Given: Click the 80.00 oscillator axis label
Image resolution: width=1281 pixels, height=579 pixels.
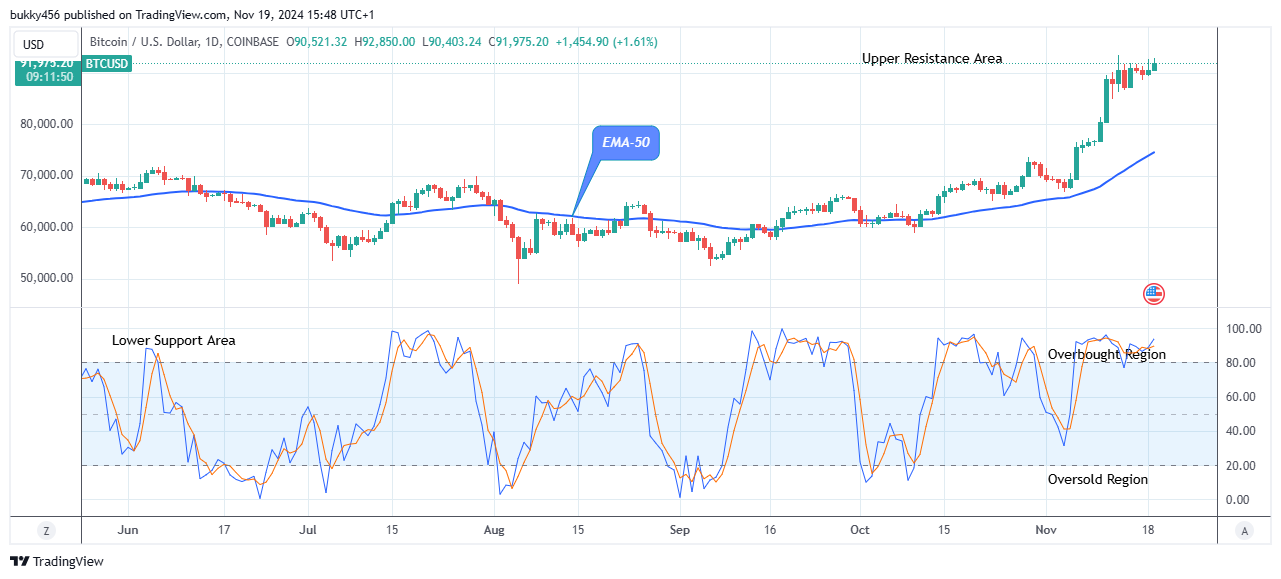Looking at the screenshot, I should pyautogui.click(x=1239, y=363).
